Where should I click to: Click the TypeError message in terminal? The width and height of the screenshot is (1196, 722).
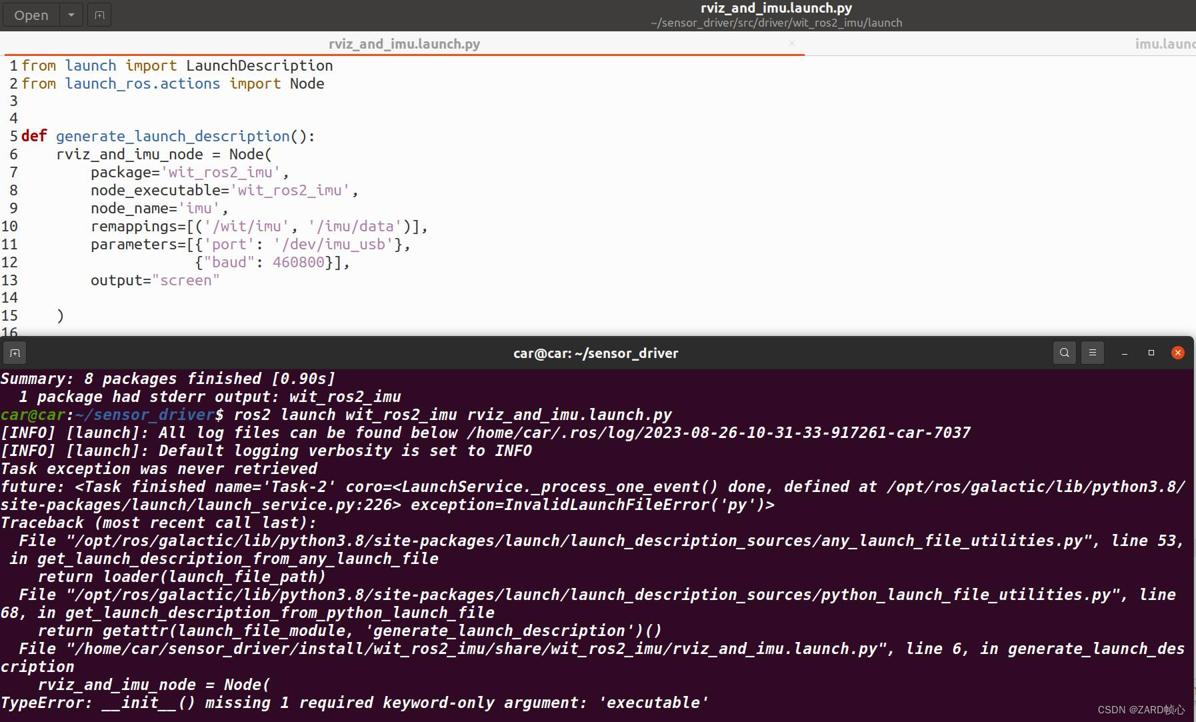tap(354, 703)
